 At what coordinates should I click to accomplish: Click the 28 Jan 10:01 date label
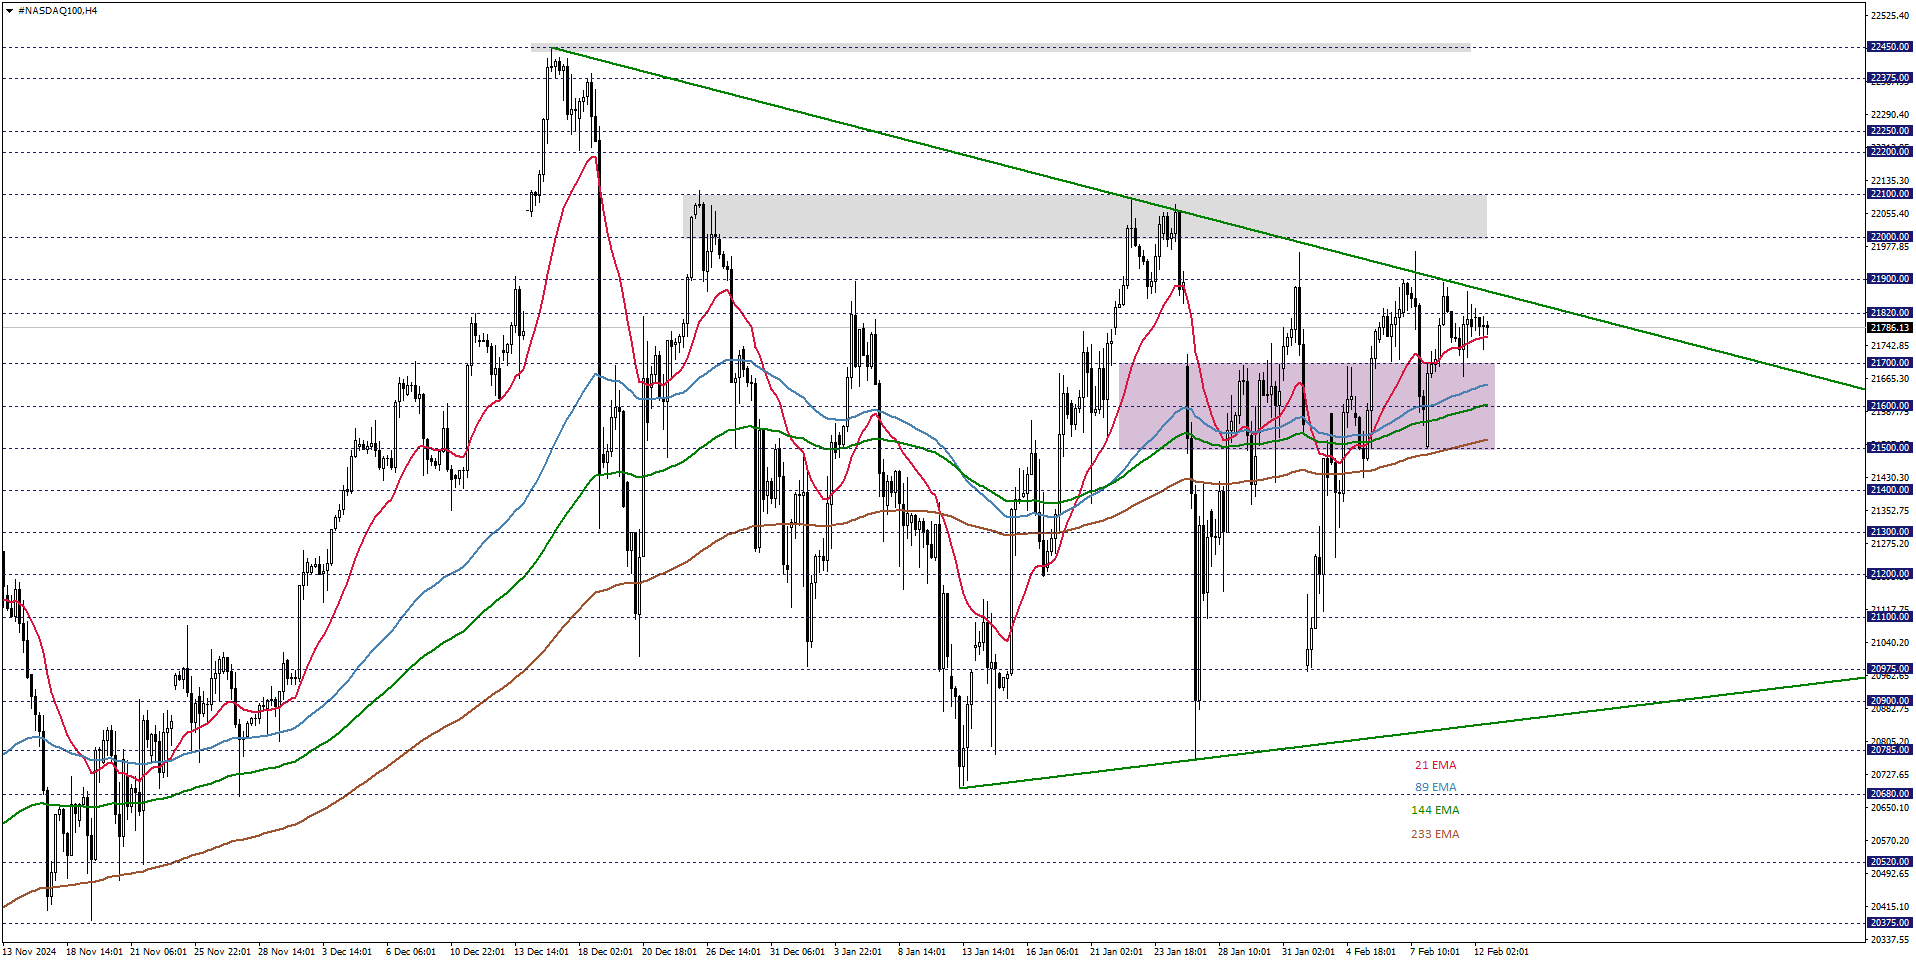tap(1246, 952)
